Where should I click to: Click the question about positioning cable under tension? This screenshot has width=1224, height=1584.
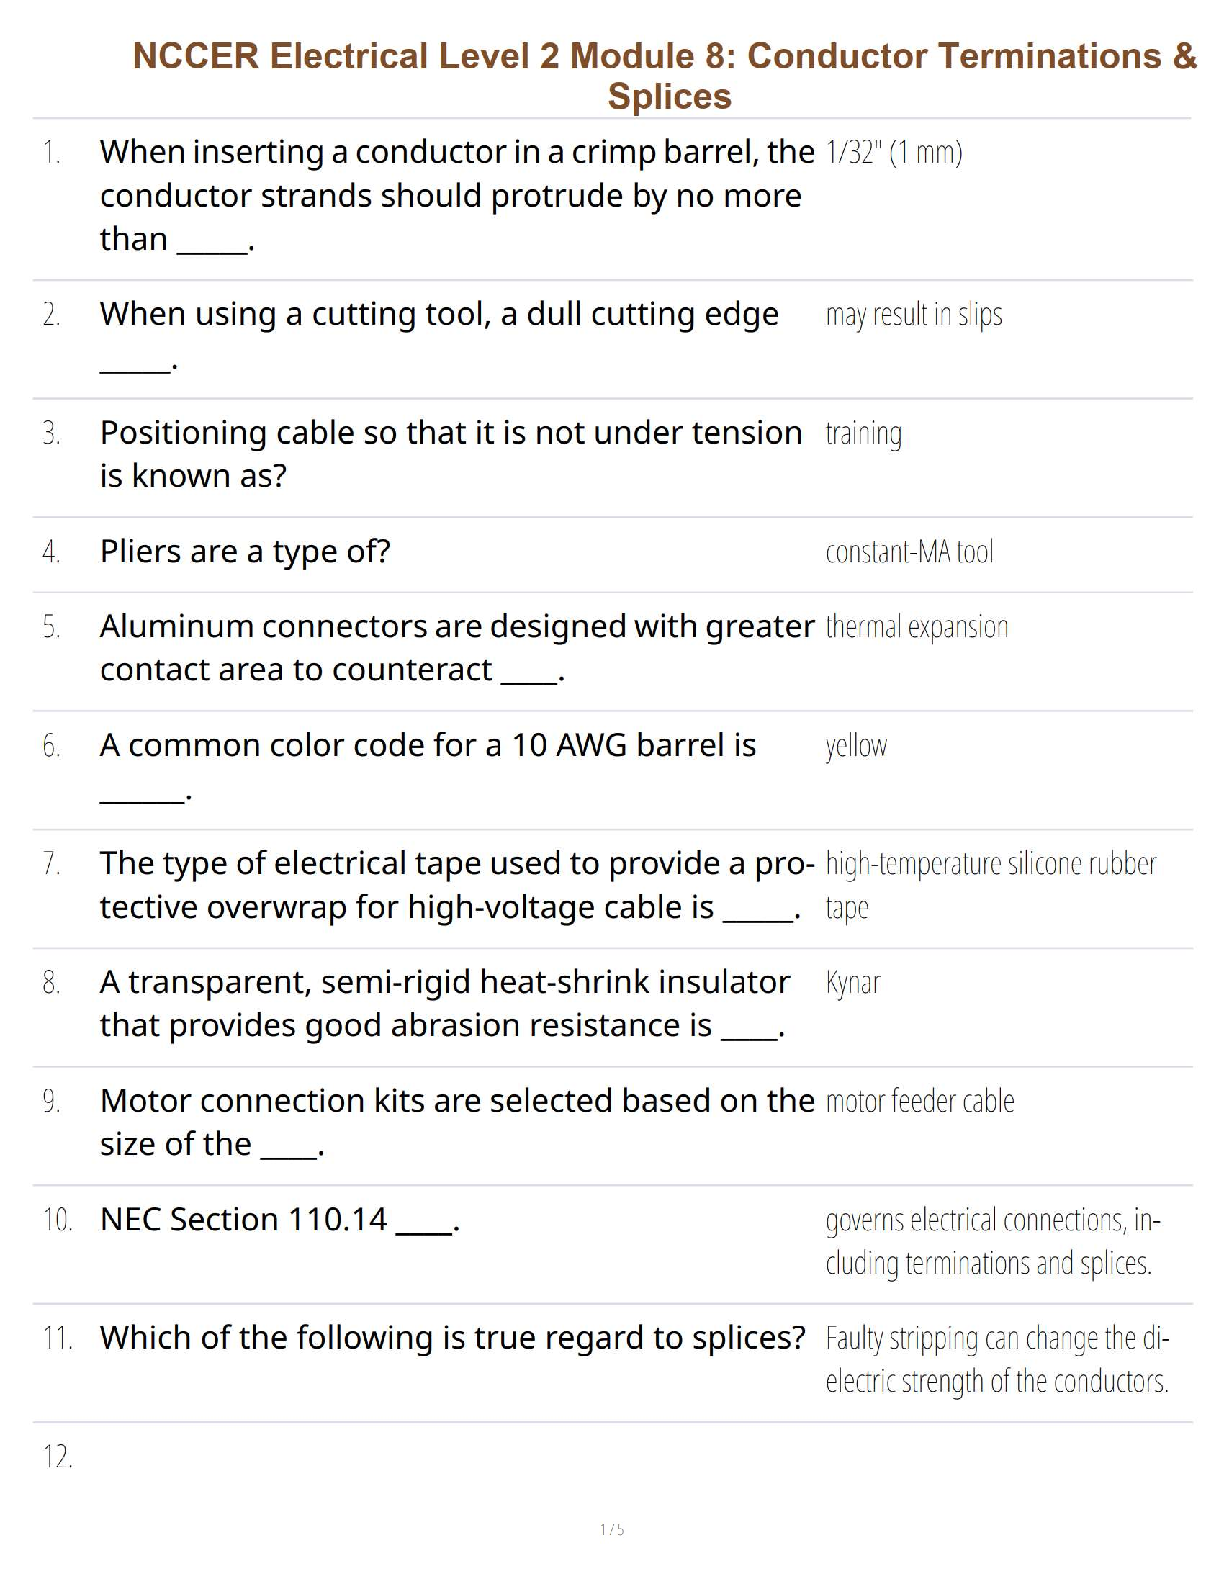[x=450, y=453]
